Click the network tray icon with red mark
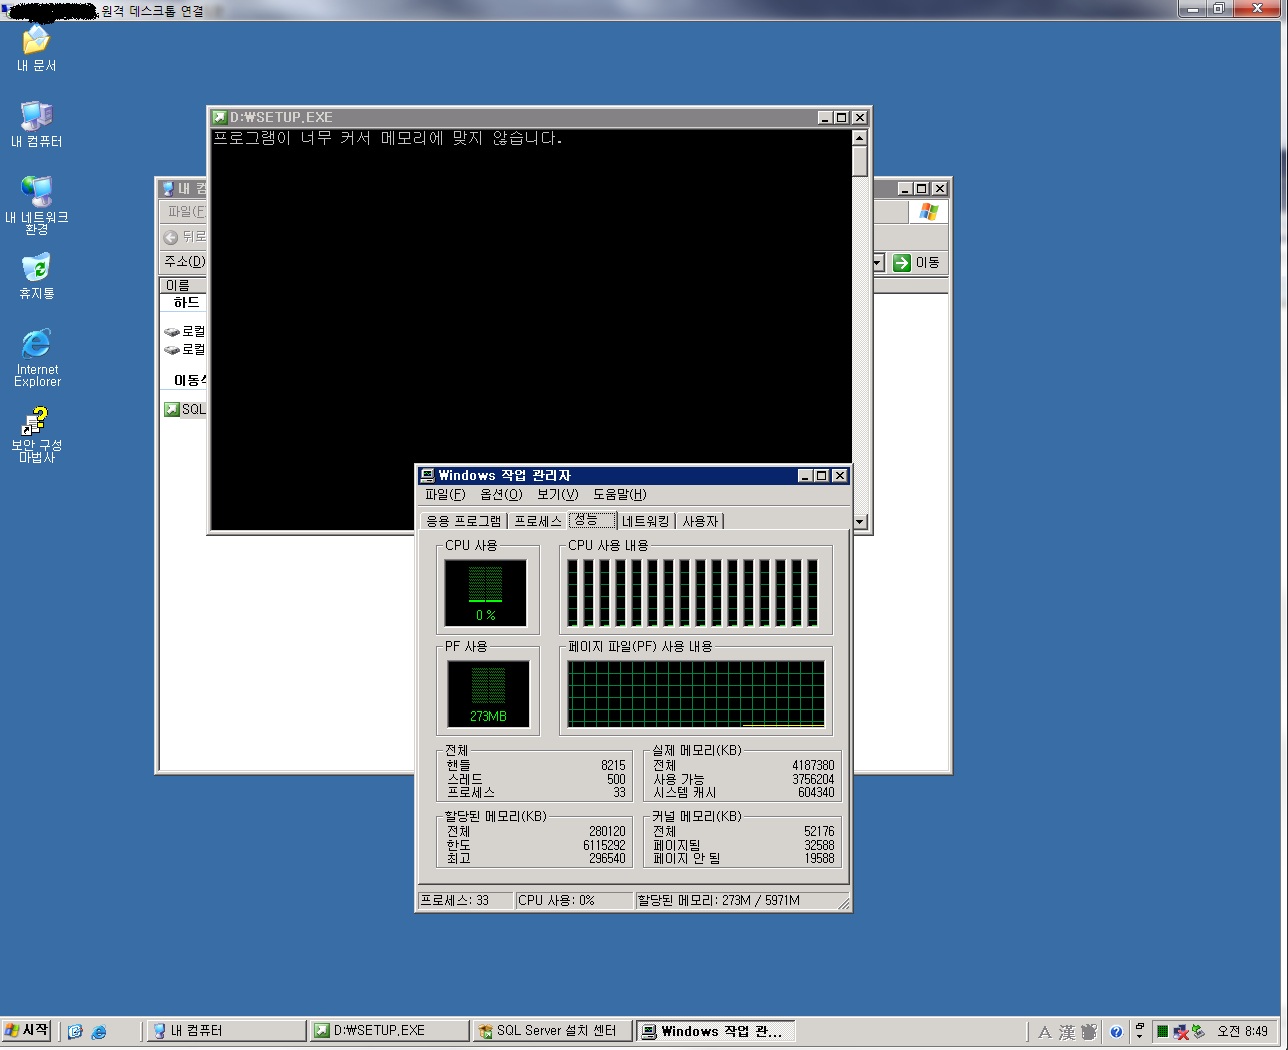This screenshot has height=1050, width=1288. (1181, 1031)
